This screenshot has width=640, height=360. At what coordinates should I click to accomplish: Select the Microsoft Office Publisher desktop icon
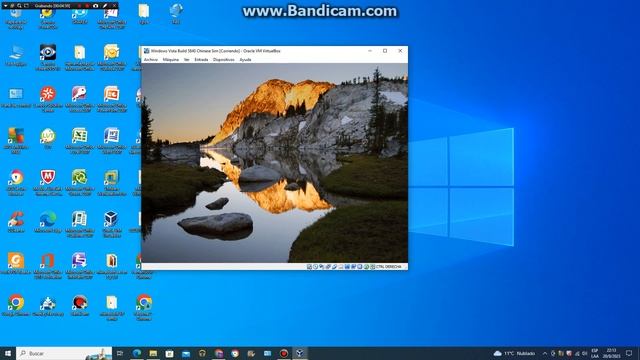click(x=80, y=219)
